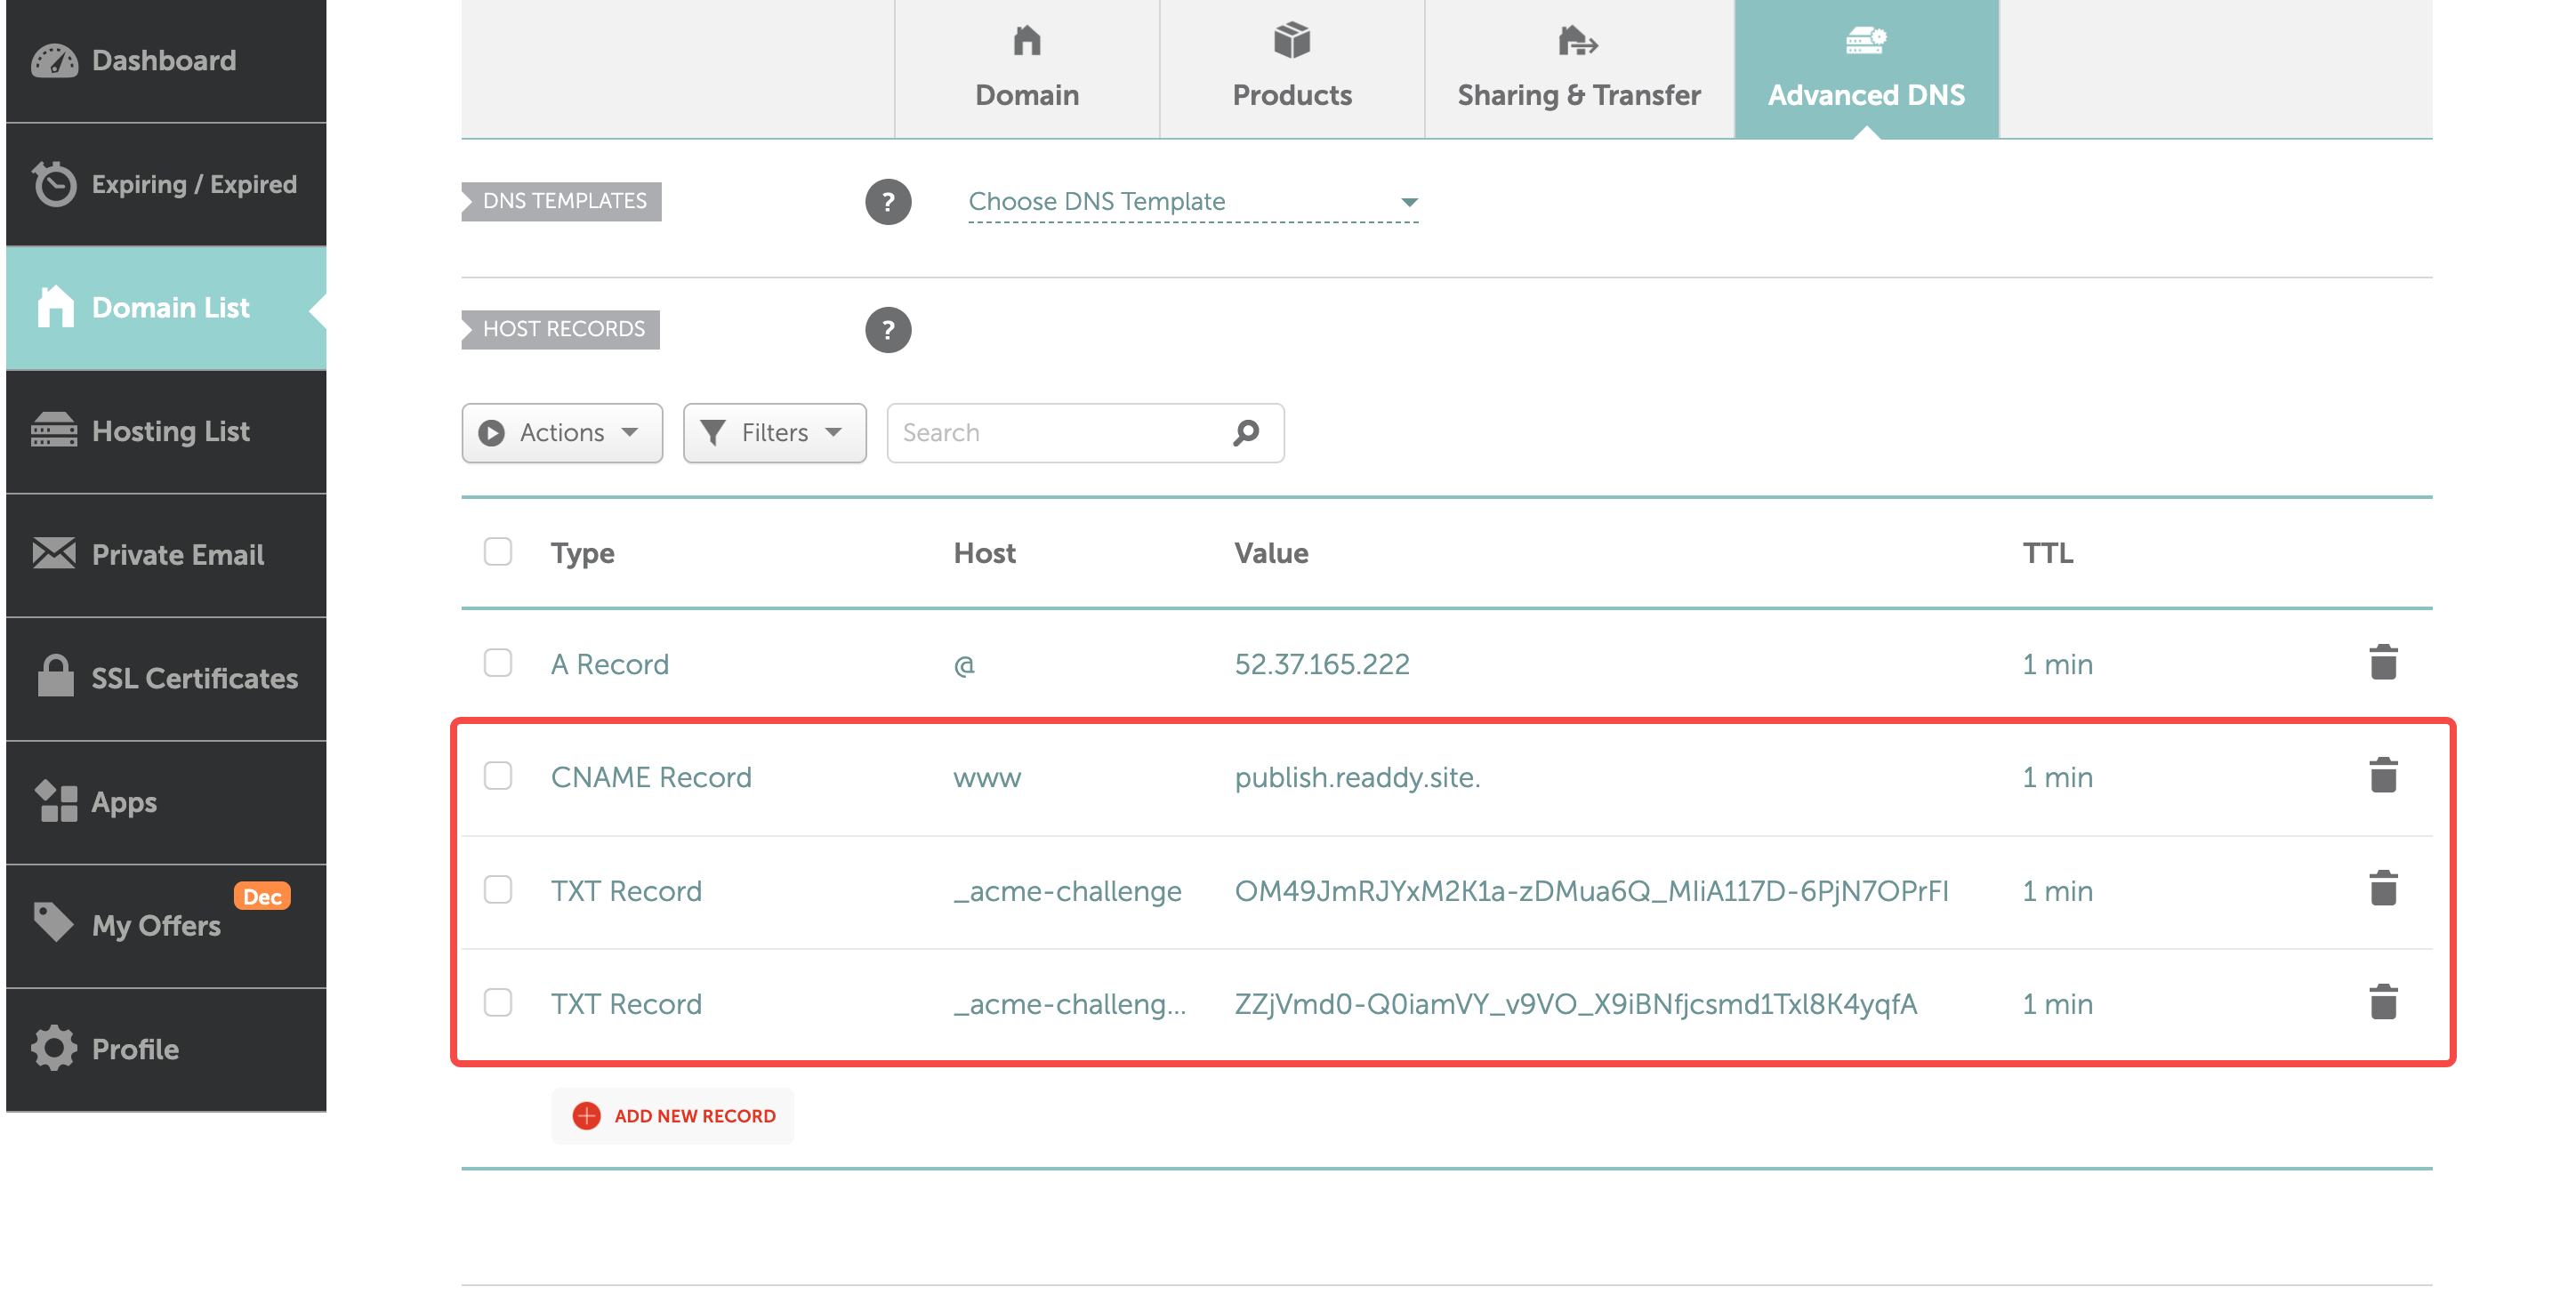Click the DNS Templates help question icon
Image resolution: width=2576 pixels, height=1311 pixels.
[x=887, y=202]
